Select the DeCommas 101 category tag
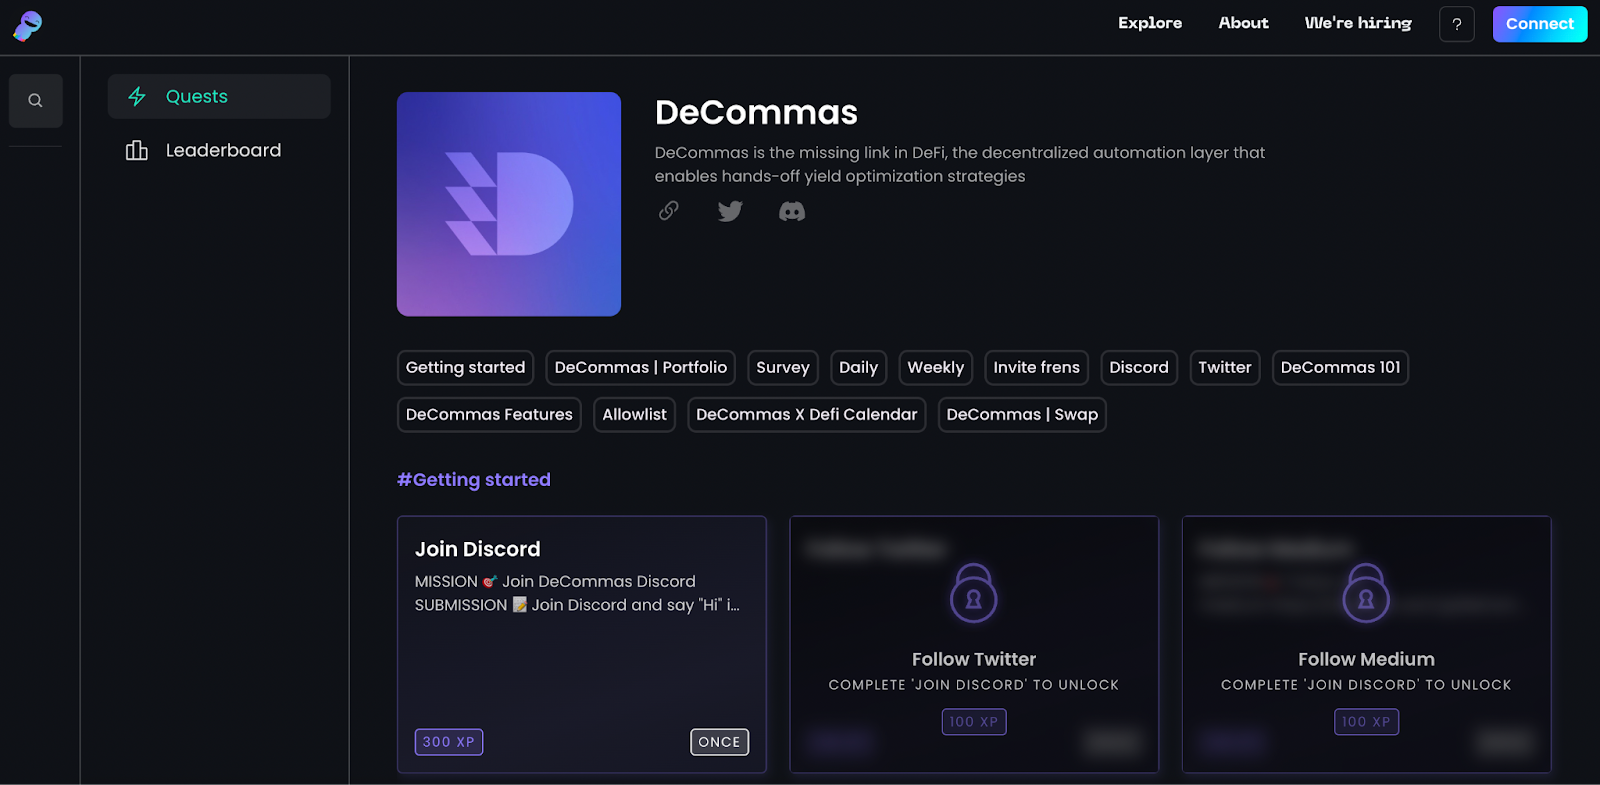This screenshot has height=785, width=1600. (1340, 368)
